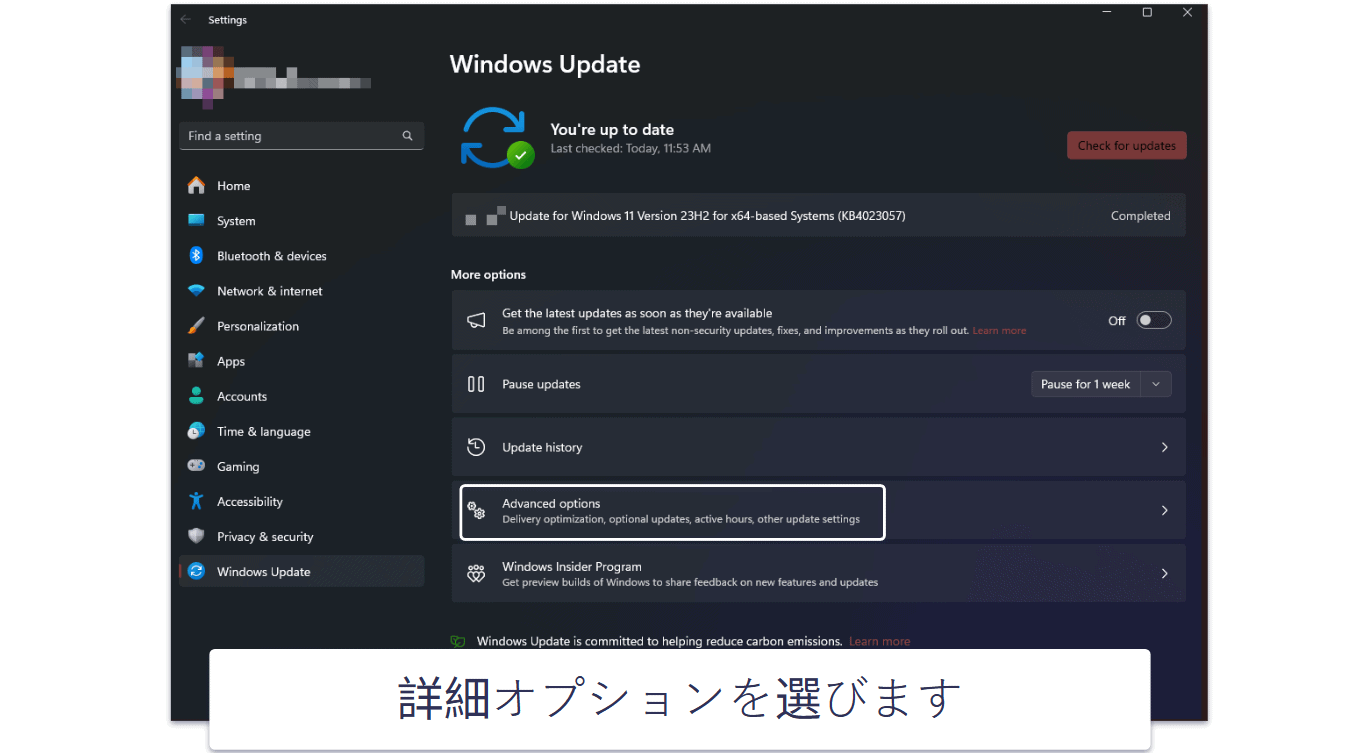Open the System settings page

point(301,221)
